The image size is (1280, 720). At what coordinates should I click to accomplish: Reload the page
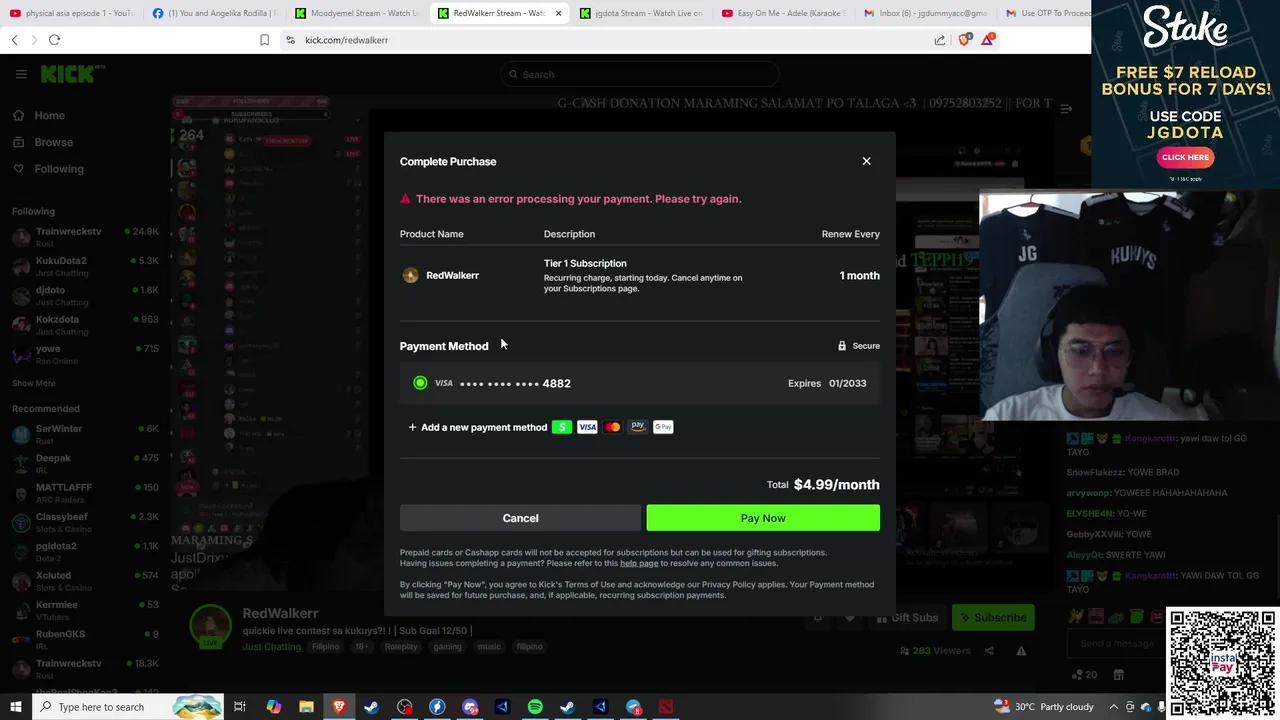point(54,40)
